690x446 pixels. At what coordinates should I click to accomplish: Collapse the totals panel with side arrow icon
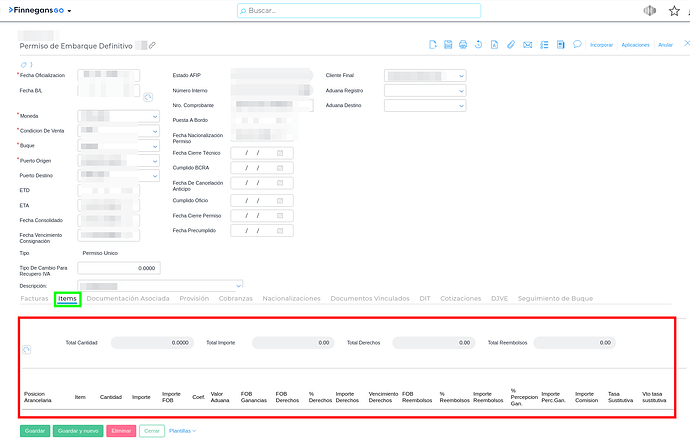27,350
